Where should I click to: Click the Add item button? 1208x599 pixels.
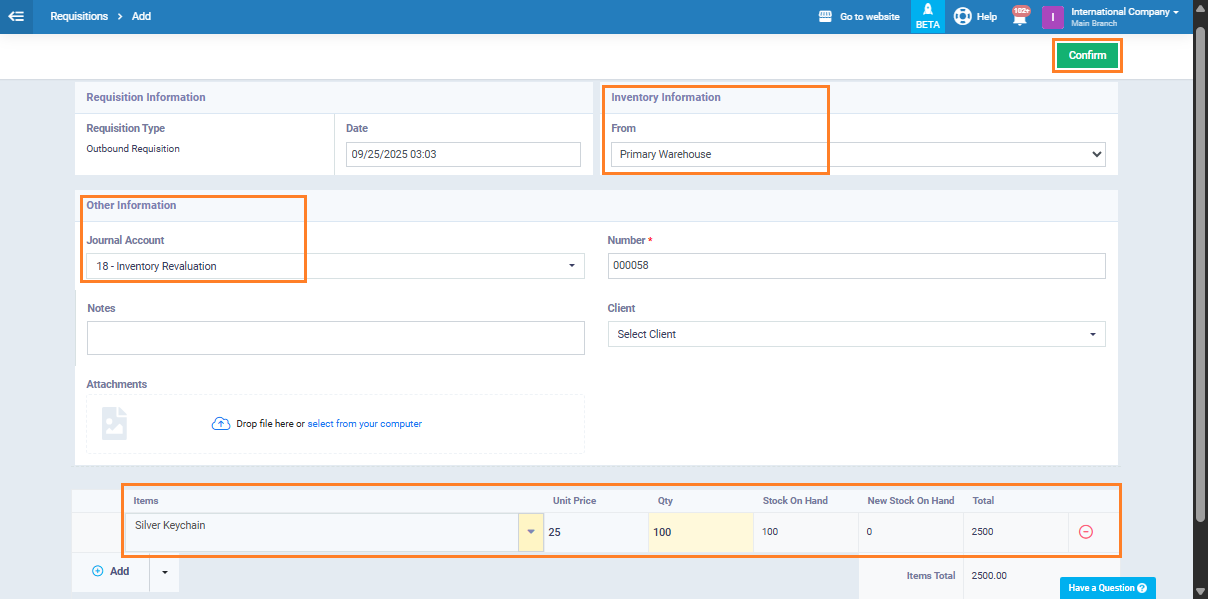point(111,572)
